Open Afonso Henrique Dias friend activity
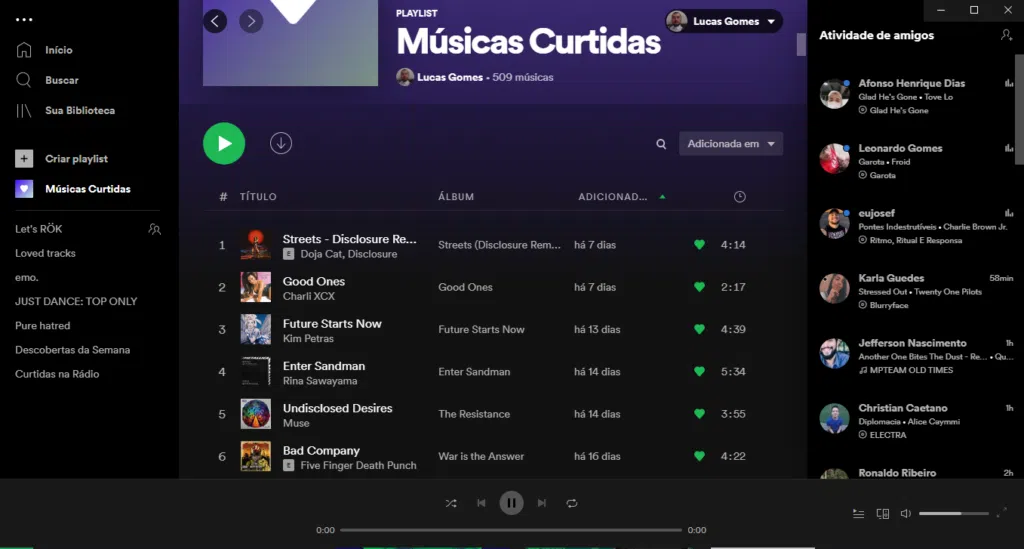1024x549 pixels. coord(916,96)
